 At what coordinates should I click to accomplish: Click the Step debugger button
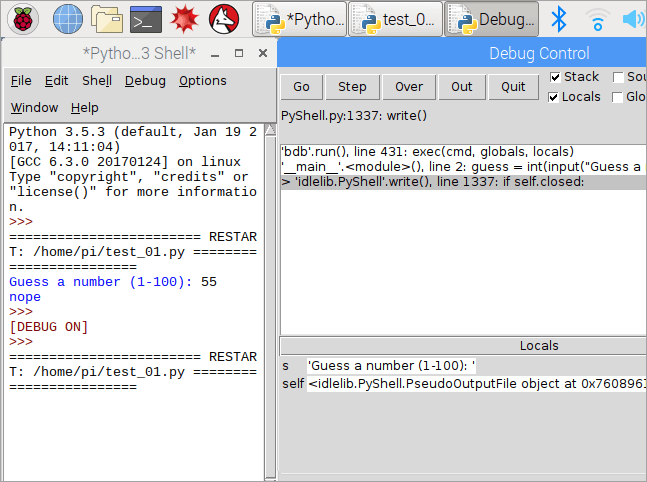click(x=352, y=87)
